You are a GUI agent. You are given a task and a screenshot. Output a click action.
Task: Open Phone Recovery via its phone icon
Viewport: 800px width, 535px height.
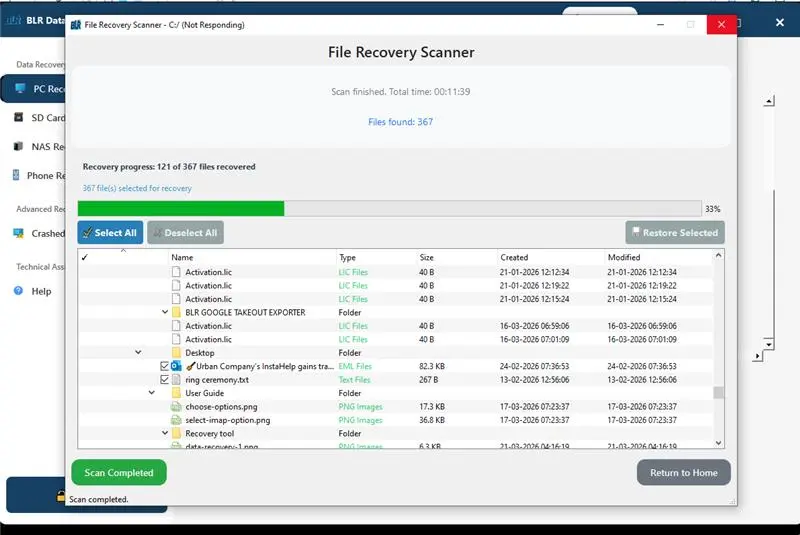[18, 175]
